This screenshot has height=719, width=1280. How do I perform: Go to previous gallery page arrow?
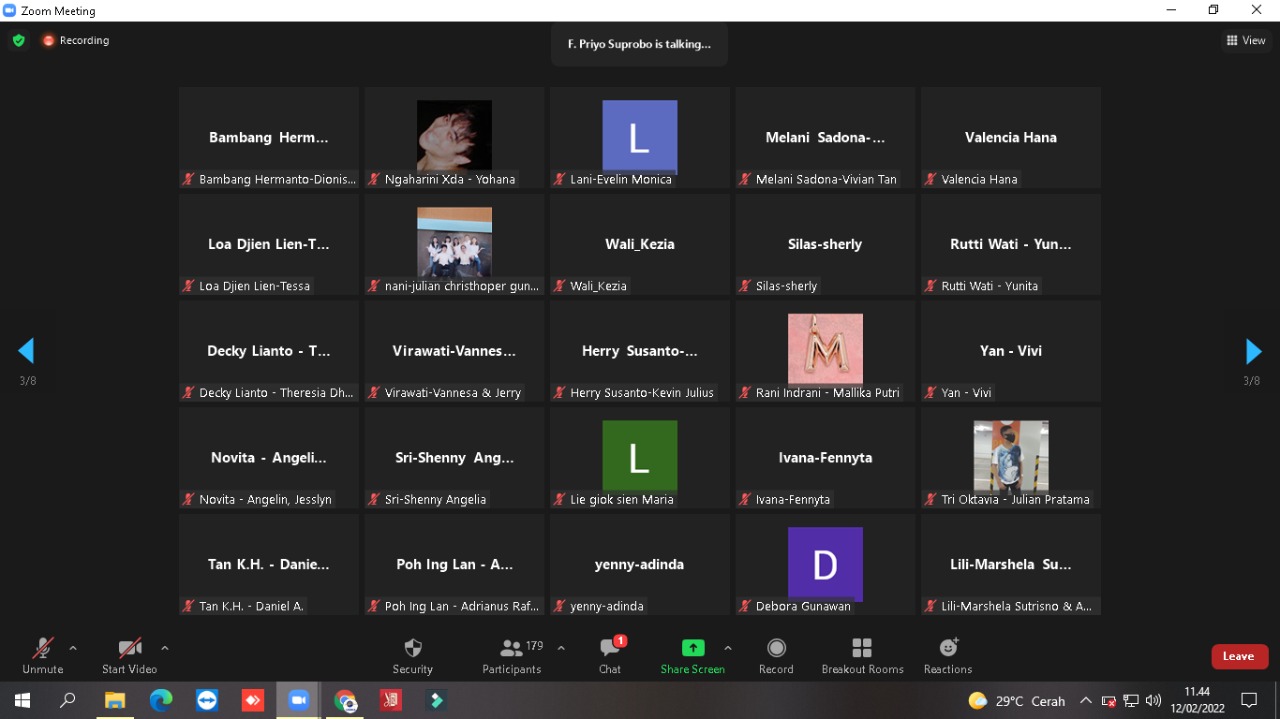point(26,351)
